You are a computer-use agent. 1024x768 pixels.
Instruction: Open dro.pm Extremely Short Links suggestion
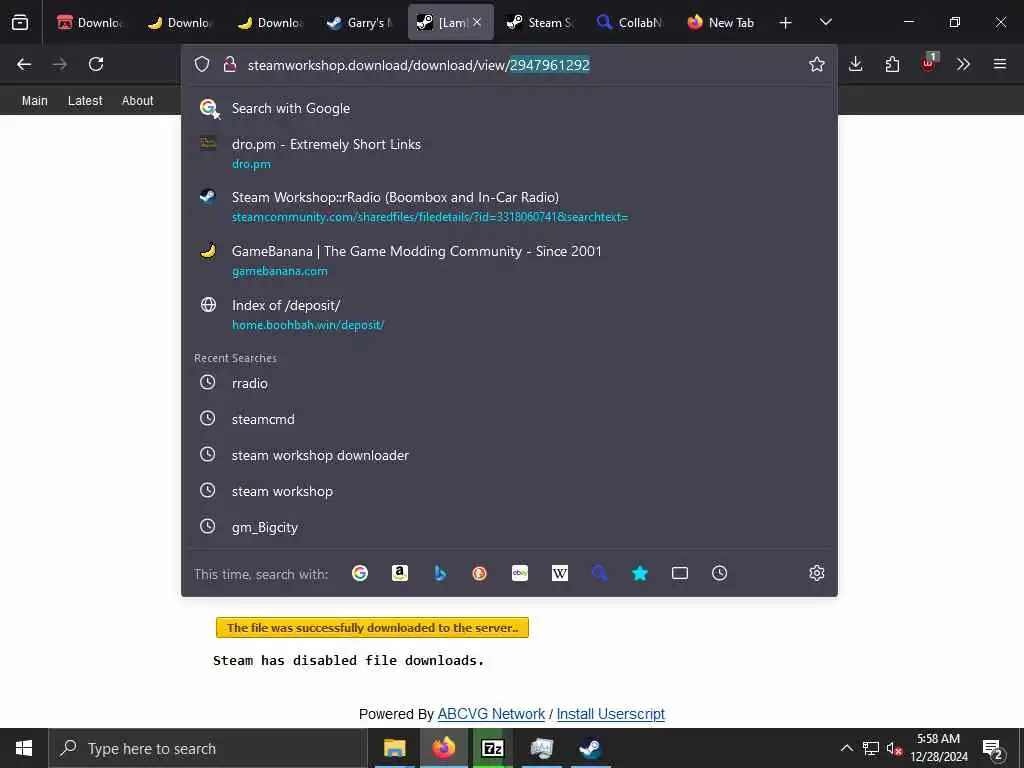509,153
